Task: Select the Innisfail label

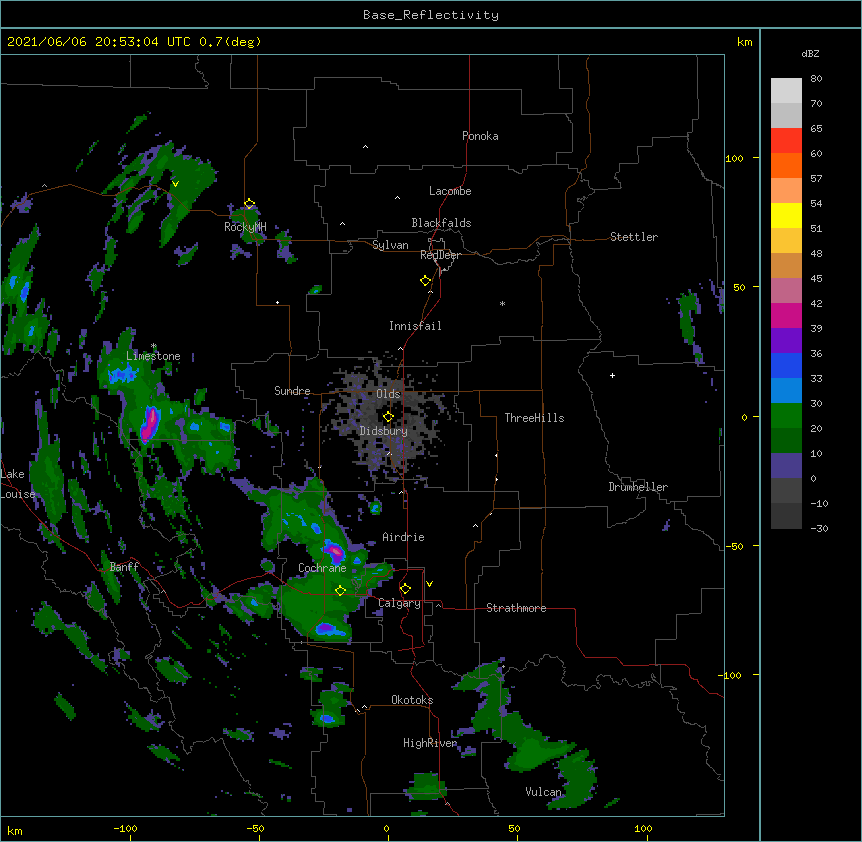Action: (415, 326)
